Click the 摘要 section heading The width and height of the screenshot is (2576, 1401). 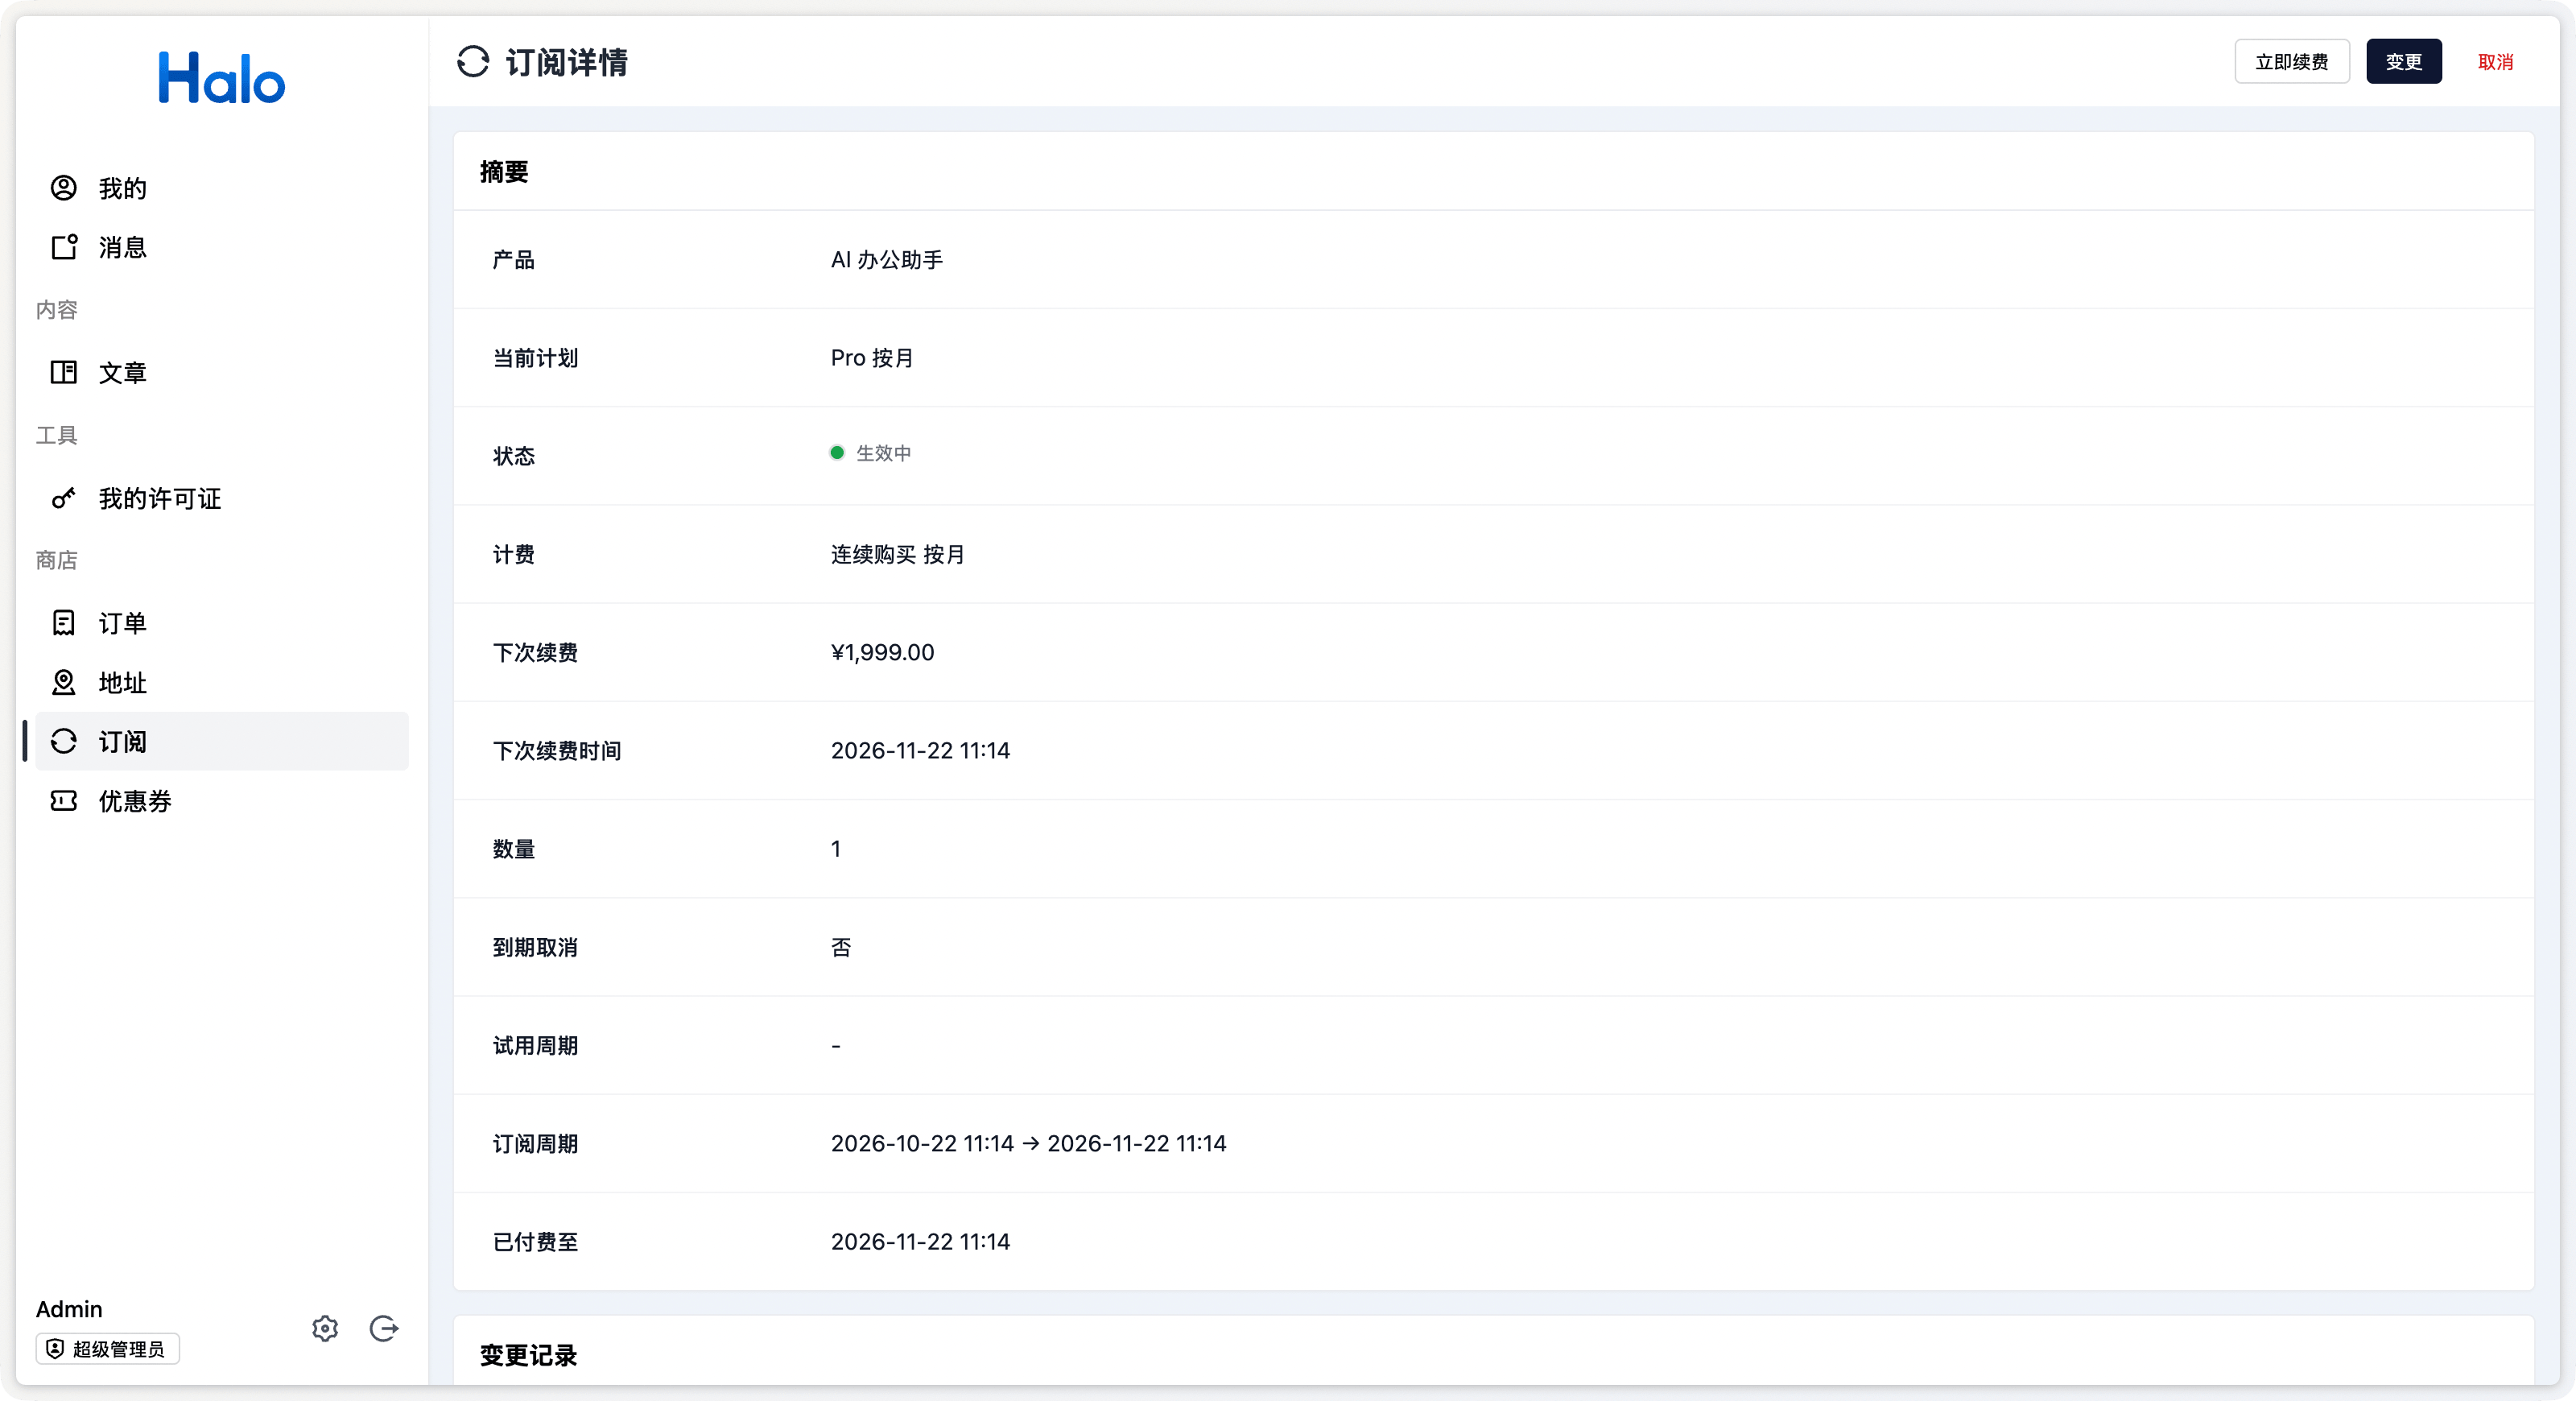[504, 172]
